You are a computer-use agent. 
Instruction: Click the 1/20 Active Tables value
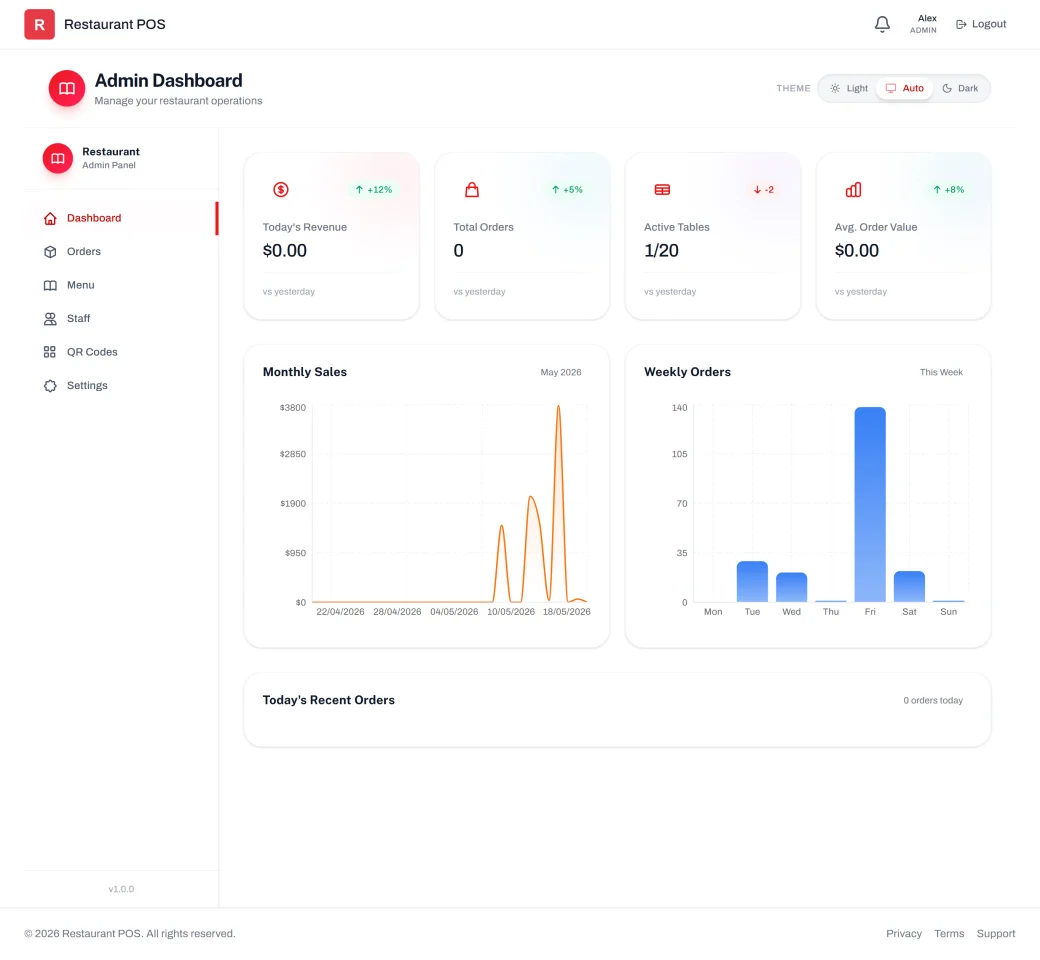tap(661, 251)
